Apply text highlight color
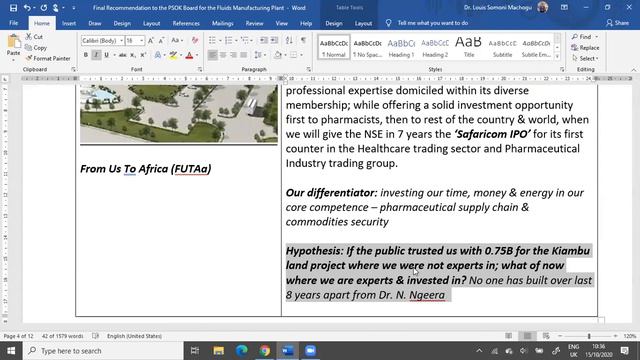Viewport: 640px width, 360px height. (173, 55)
